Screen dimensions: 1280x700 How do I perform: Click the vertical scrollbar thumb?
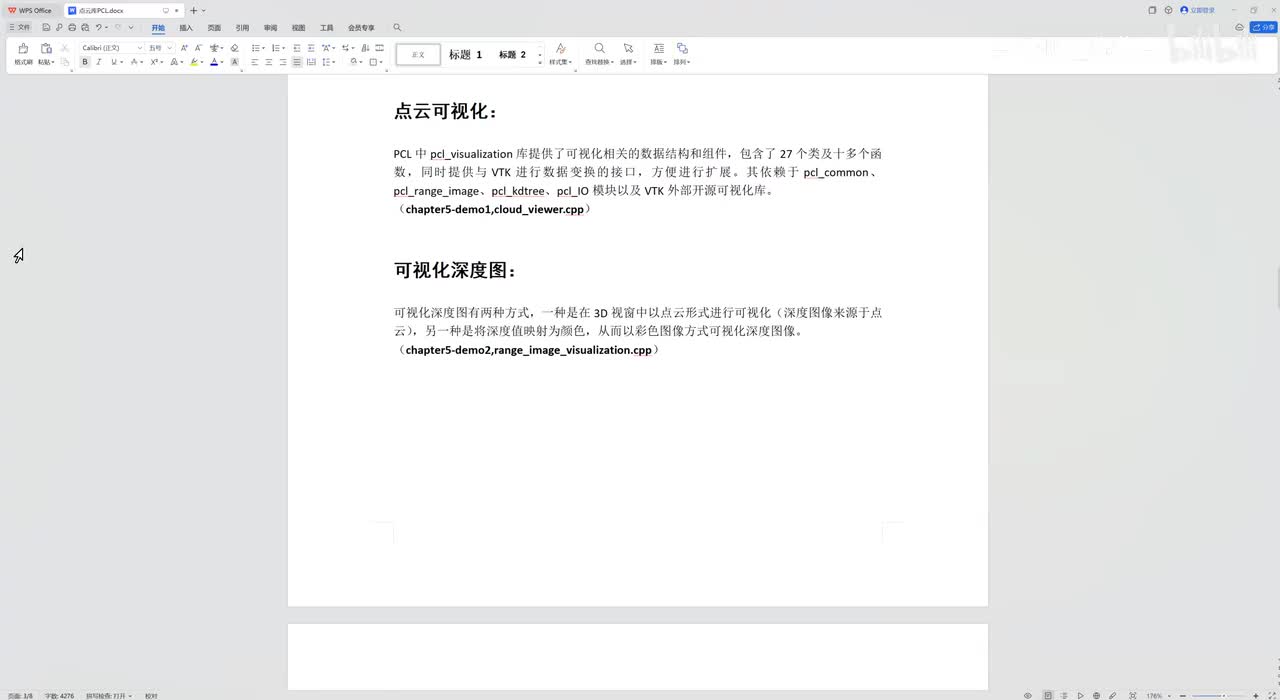click(x=1278, y=288)
